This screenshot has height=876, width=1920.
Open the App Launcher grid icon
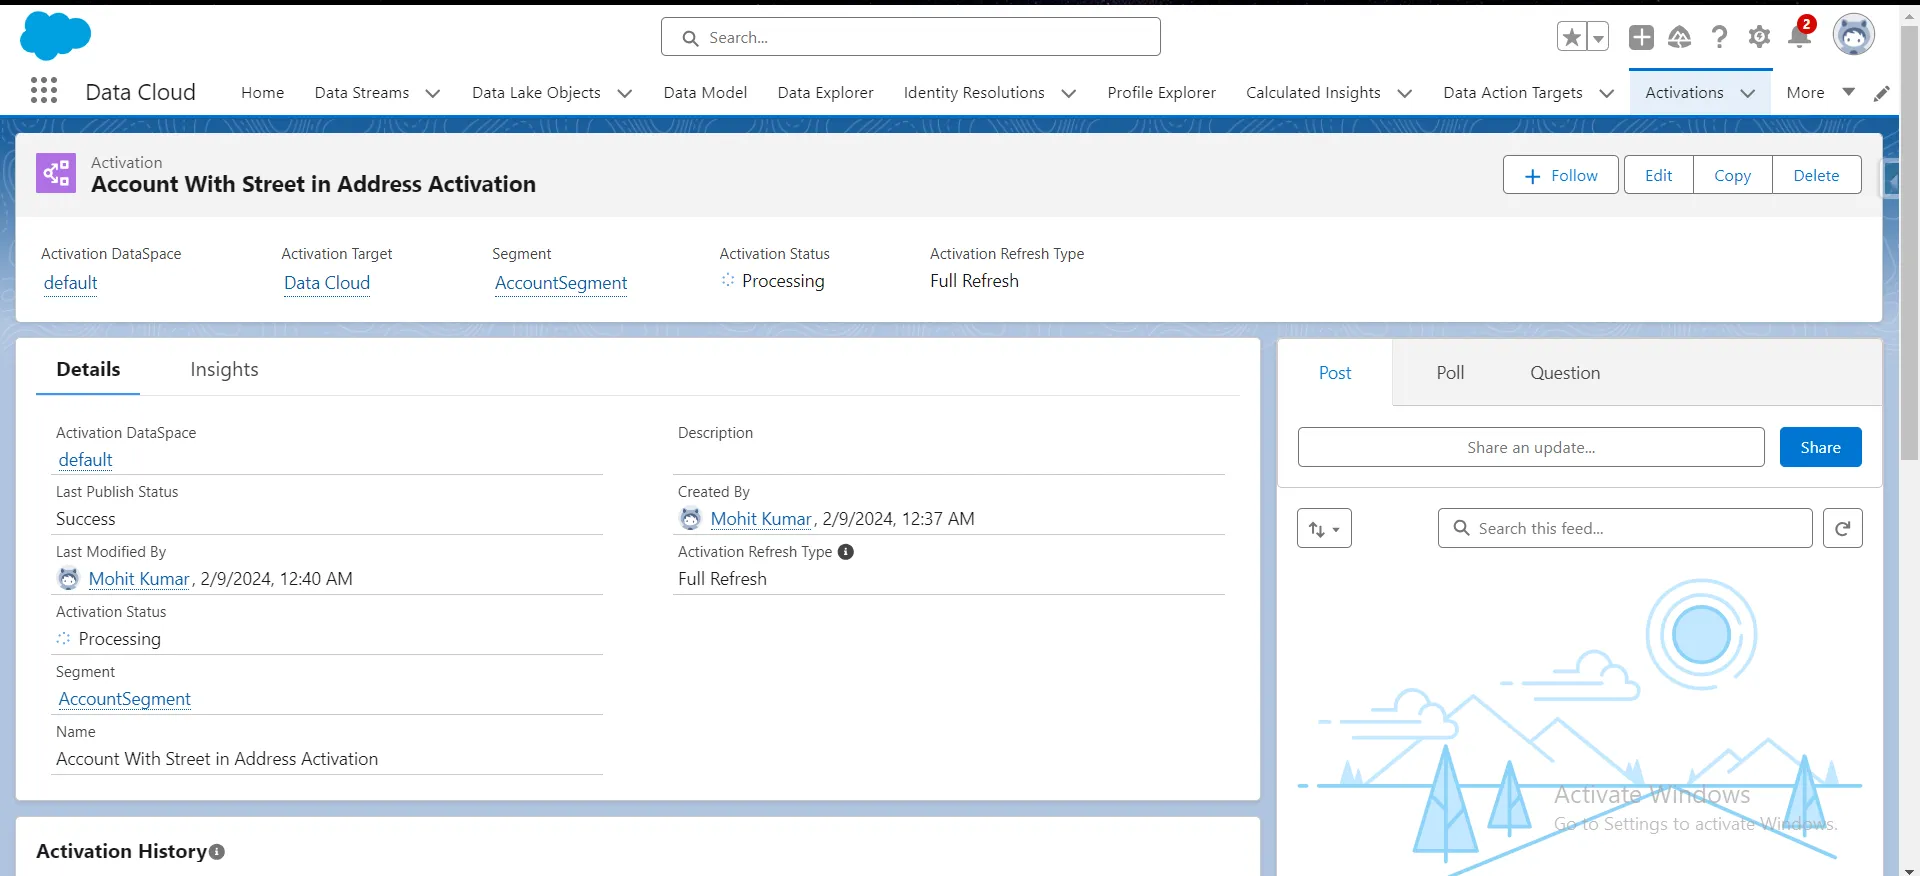[43, 91]
